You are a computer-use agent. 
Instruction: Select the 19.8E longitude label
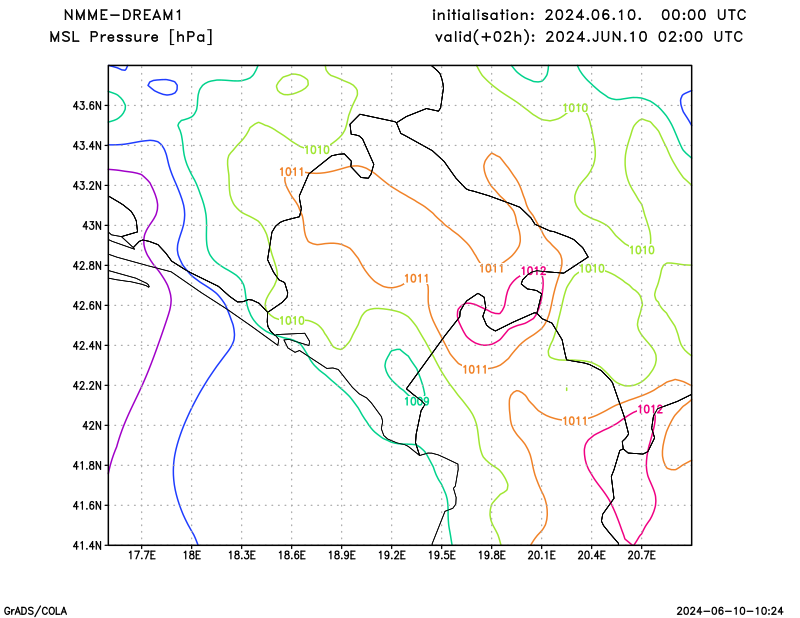[491, 555]
